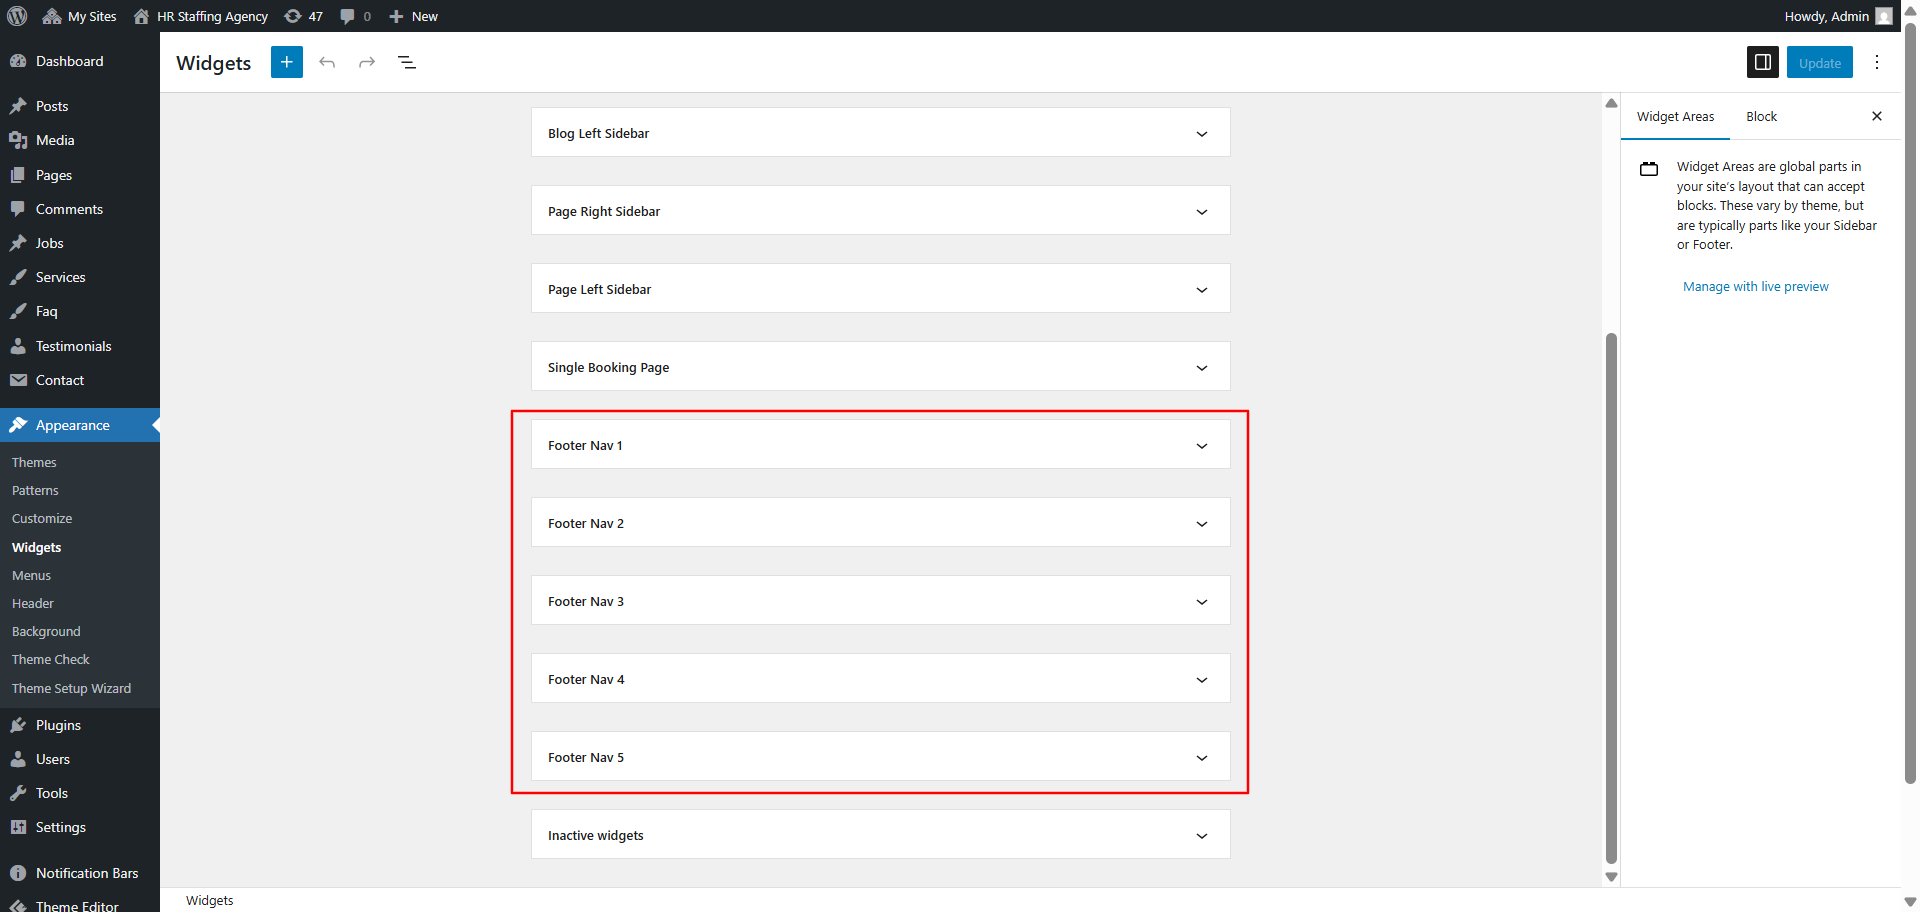1920x912 pixels.
Task: Open the WordPress logo menu
Action: click(x=16, y=15)
